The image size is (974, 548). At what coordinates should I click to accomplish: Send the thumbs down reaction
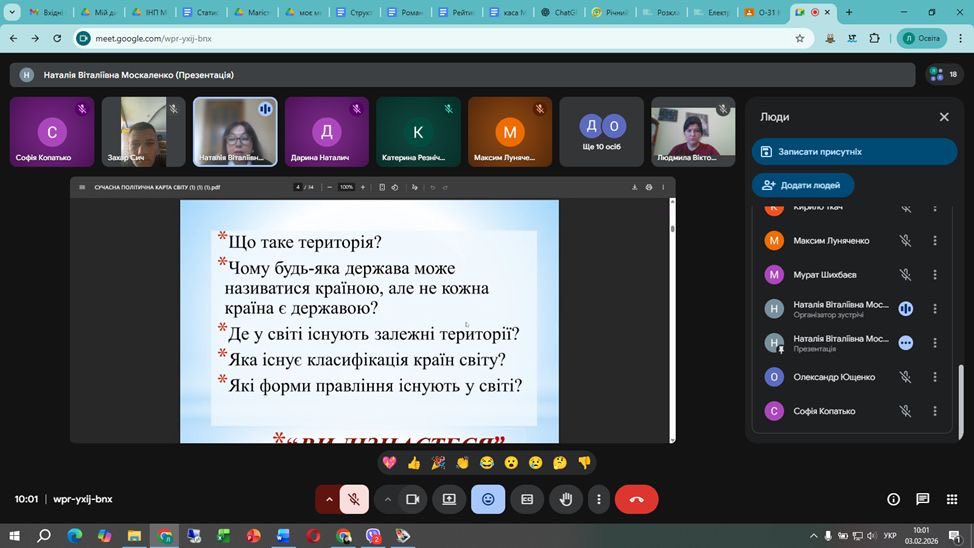(585, 462)
